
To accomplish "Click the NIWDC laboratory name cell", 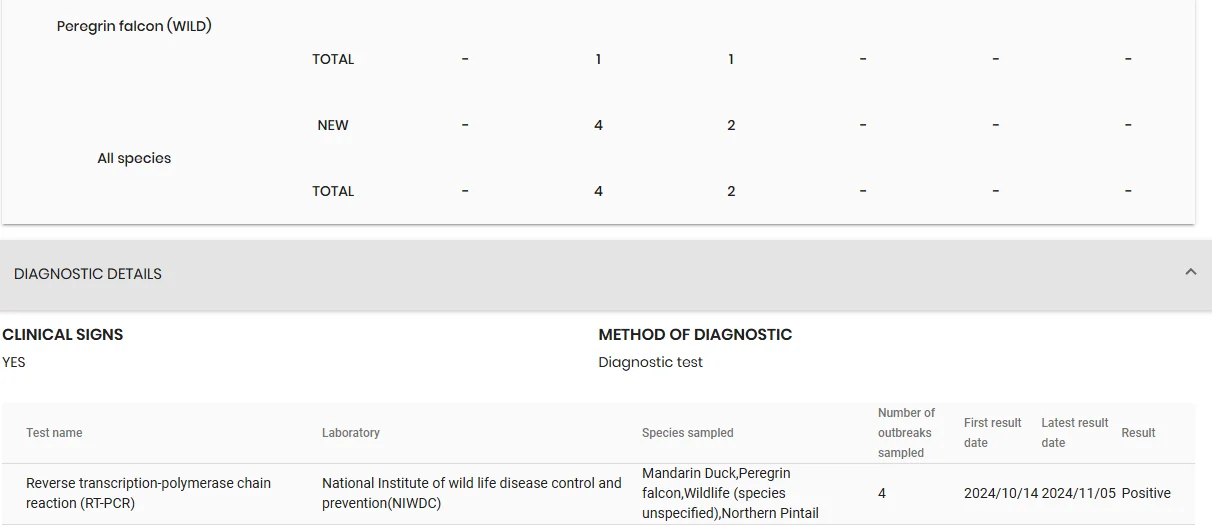I will [472, 493].
